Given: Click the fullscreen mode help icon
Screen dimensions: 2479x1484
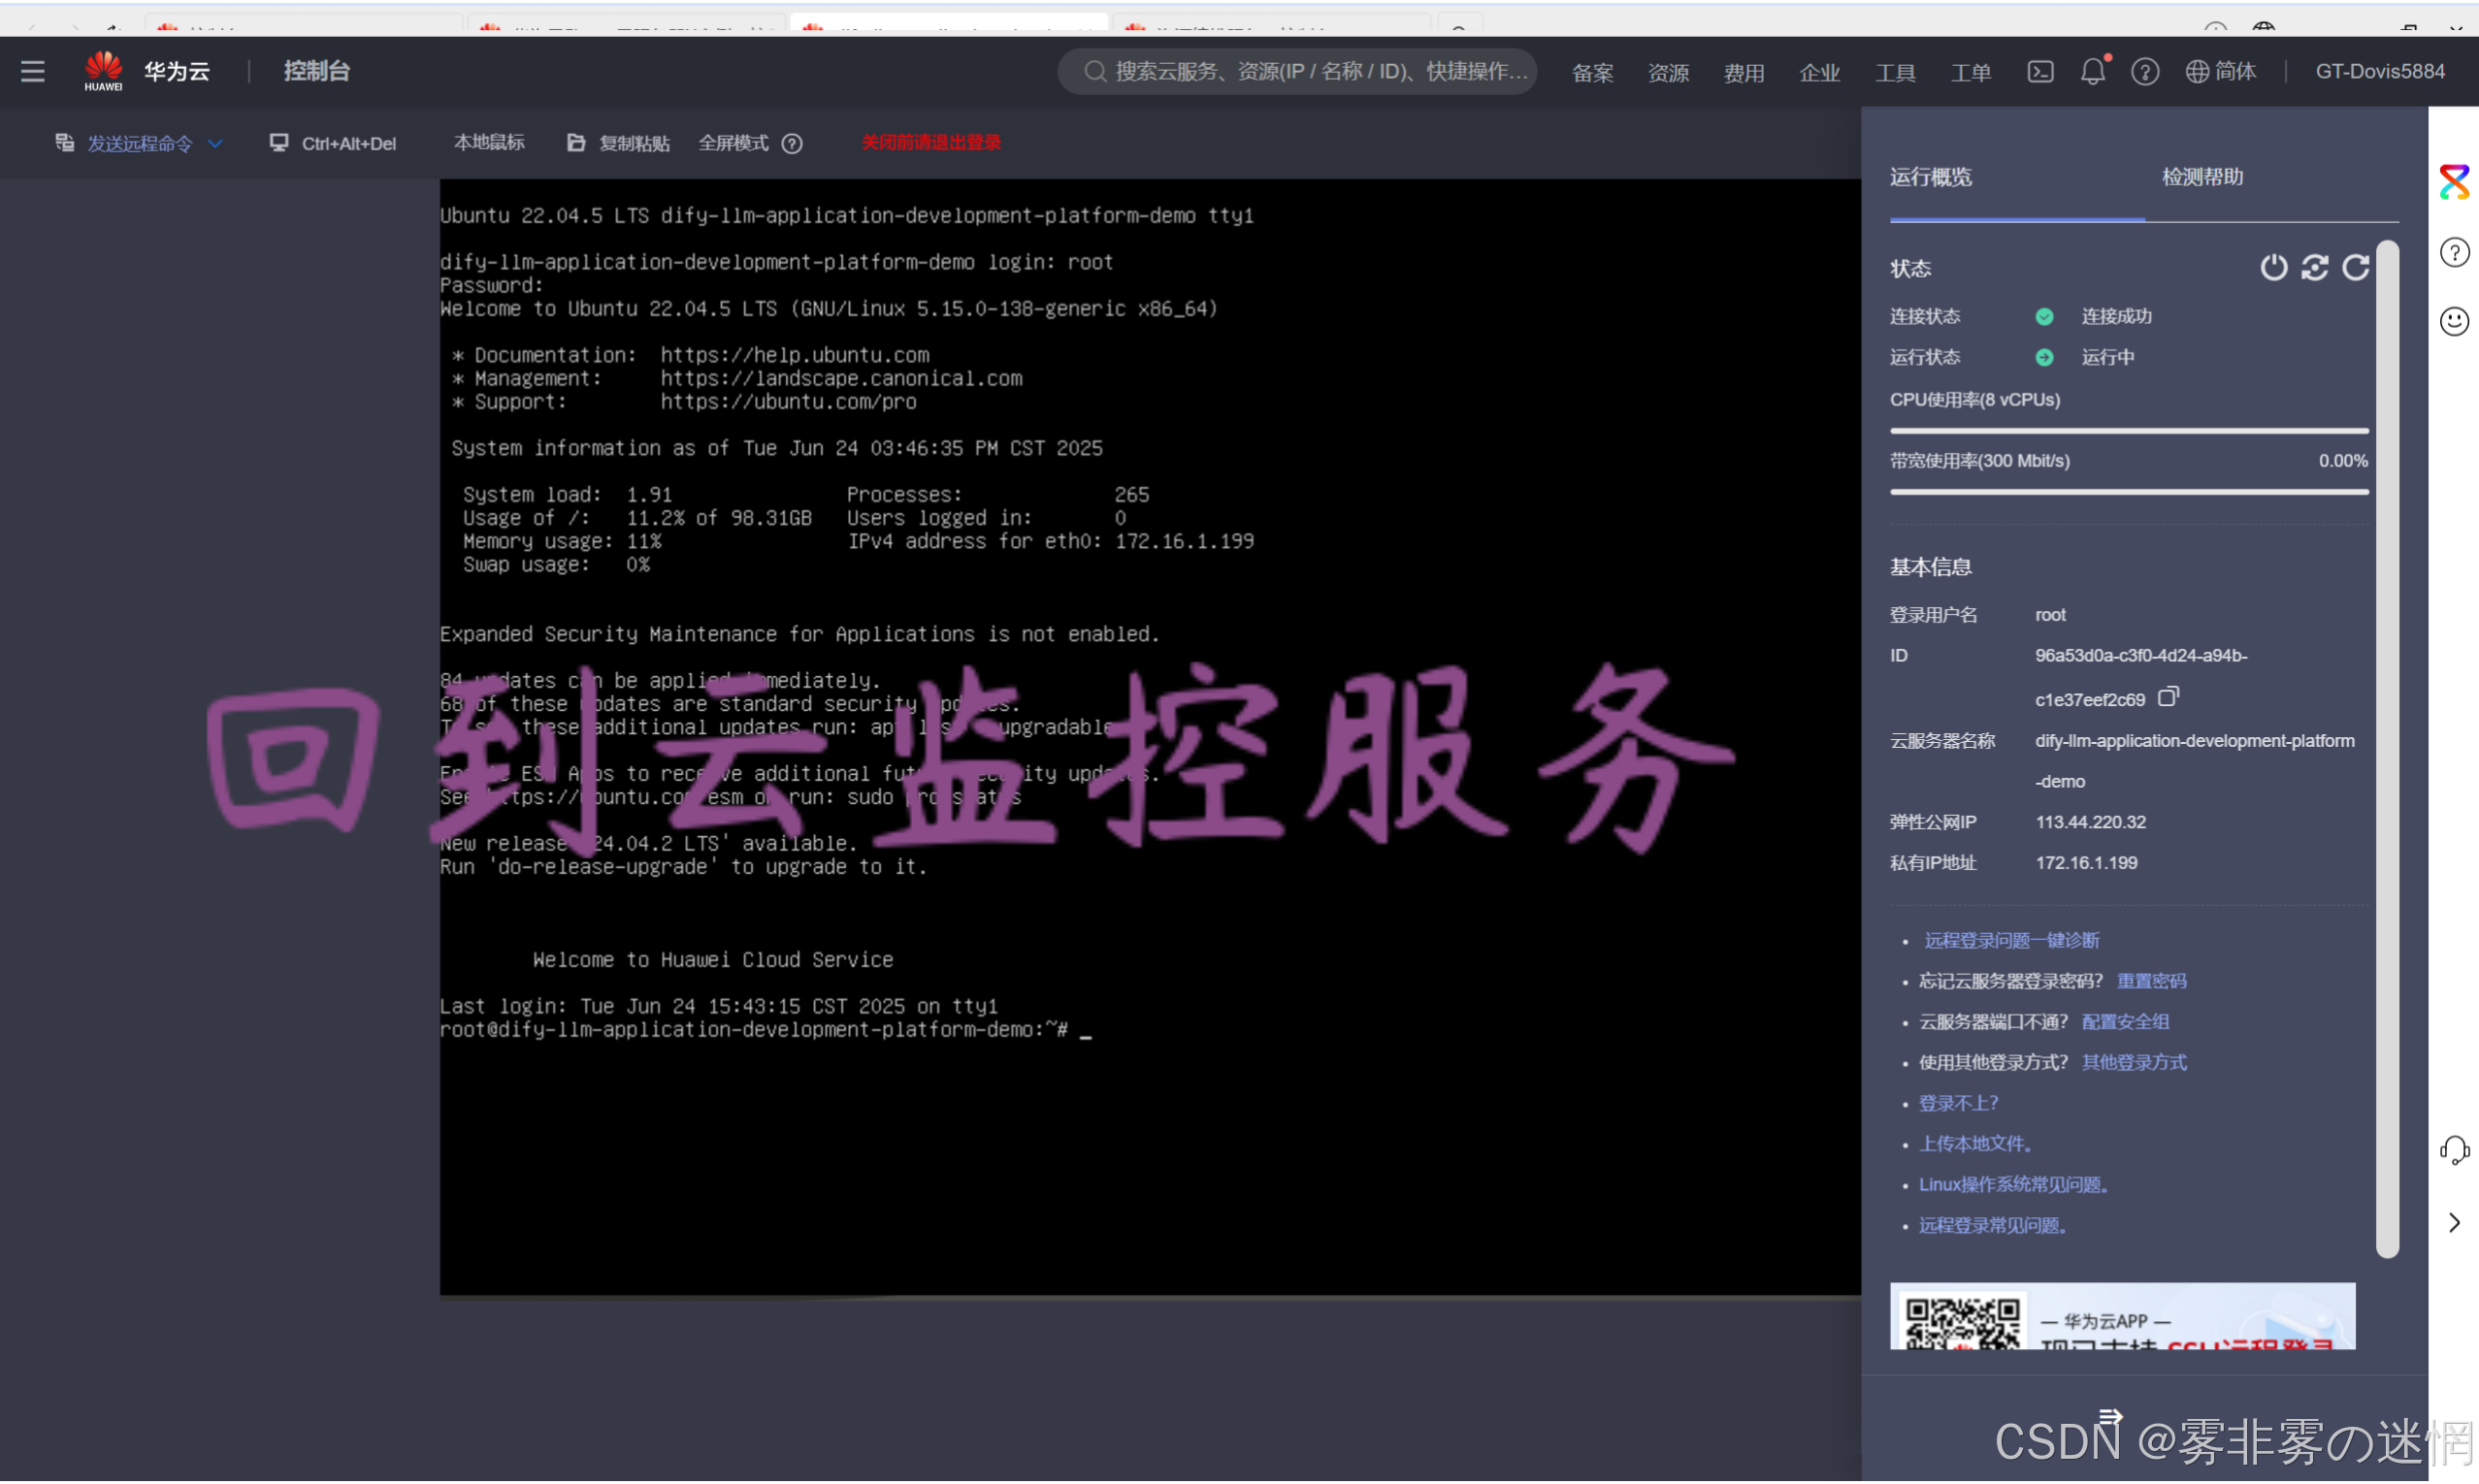Looking at the screenshot, I should (792, 144).
